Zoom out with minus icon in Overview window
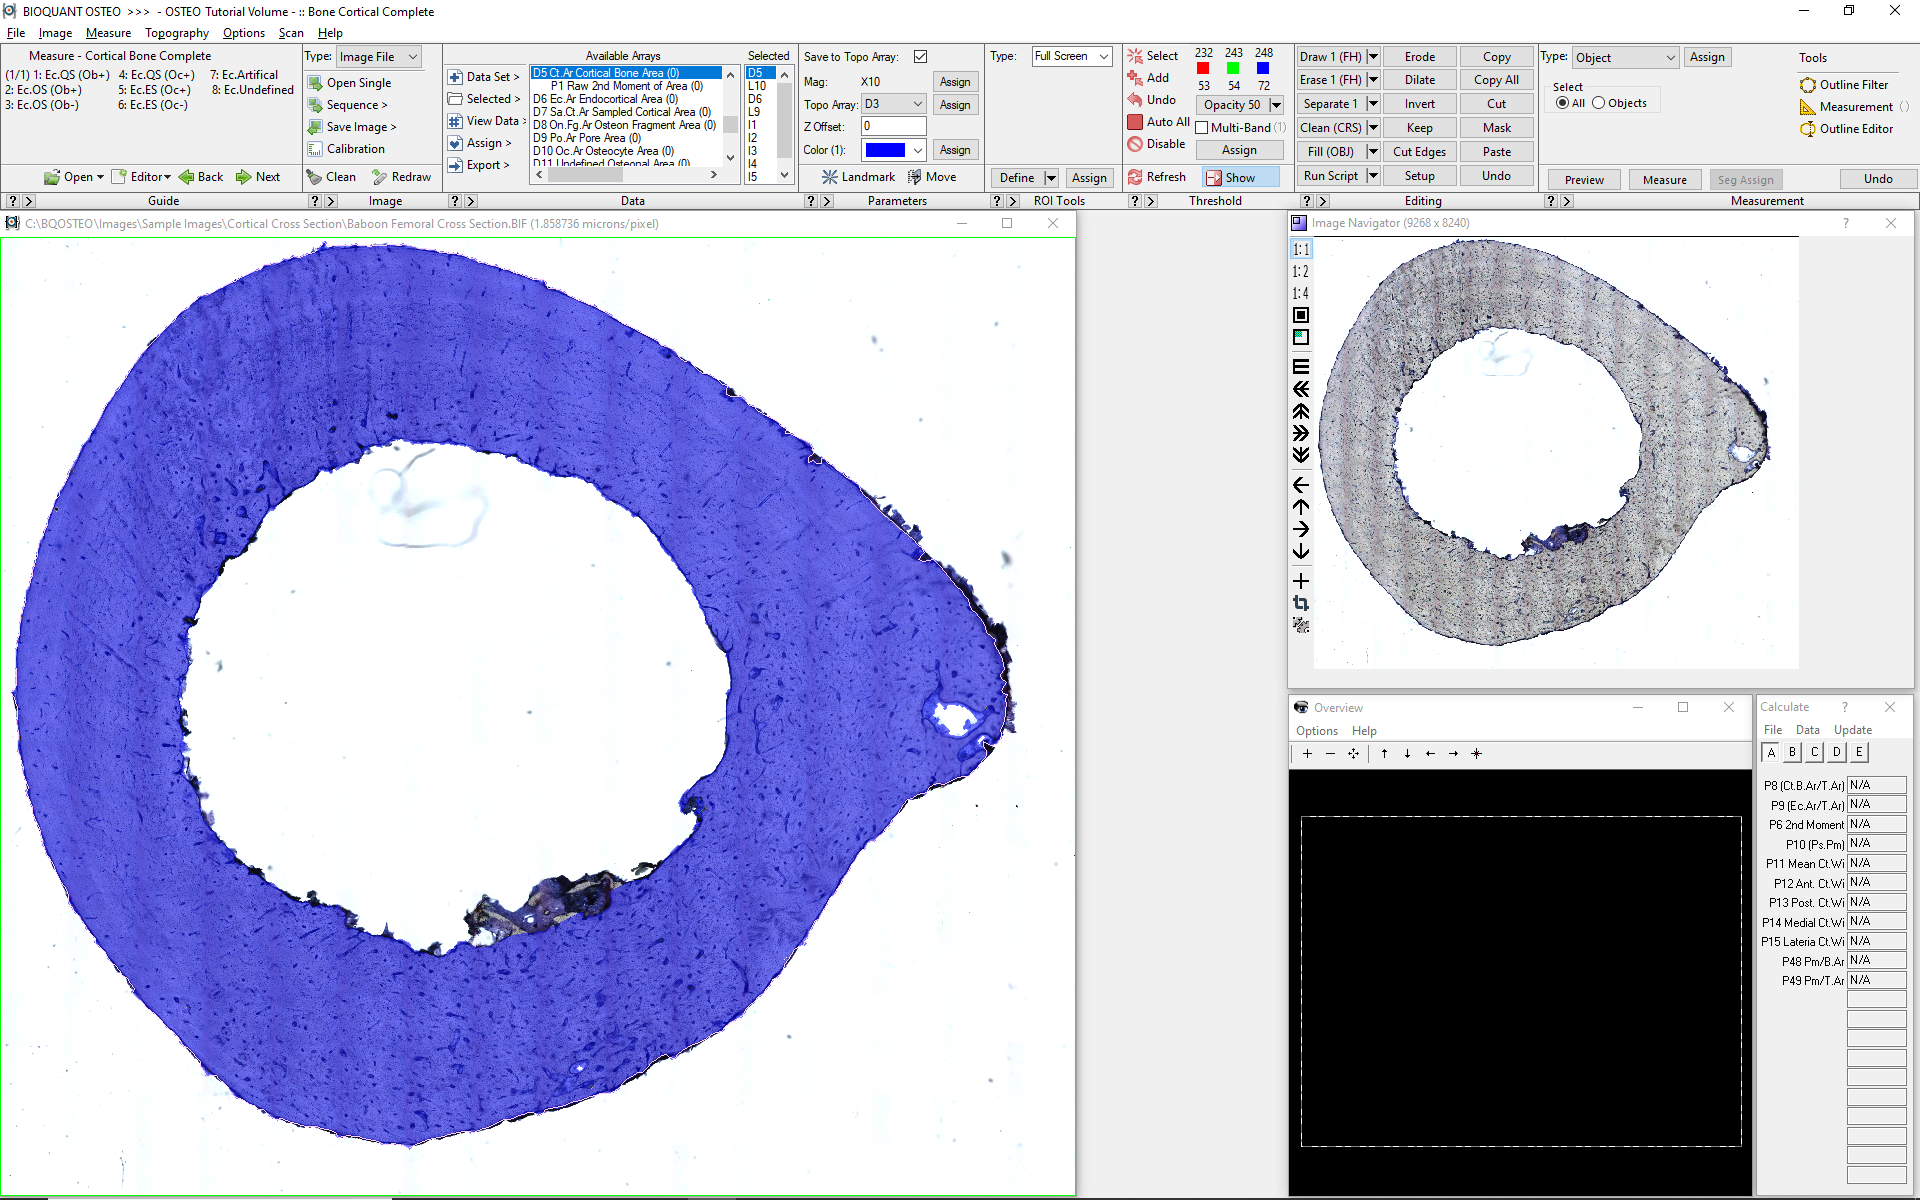 tap(1330, 754)
